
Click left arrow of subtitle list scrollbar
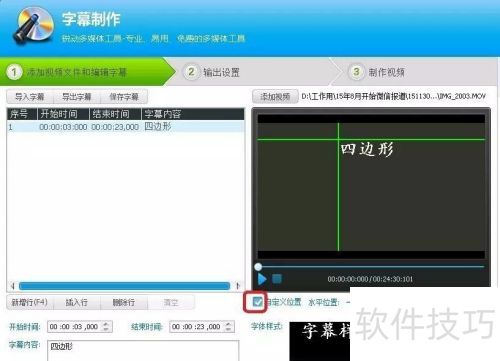[x=13, y=286]
